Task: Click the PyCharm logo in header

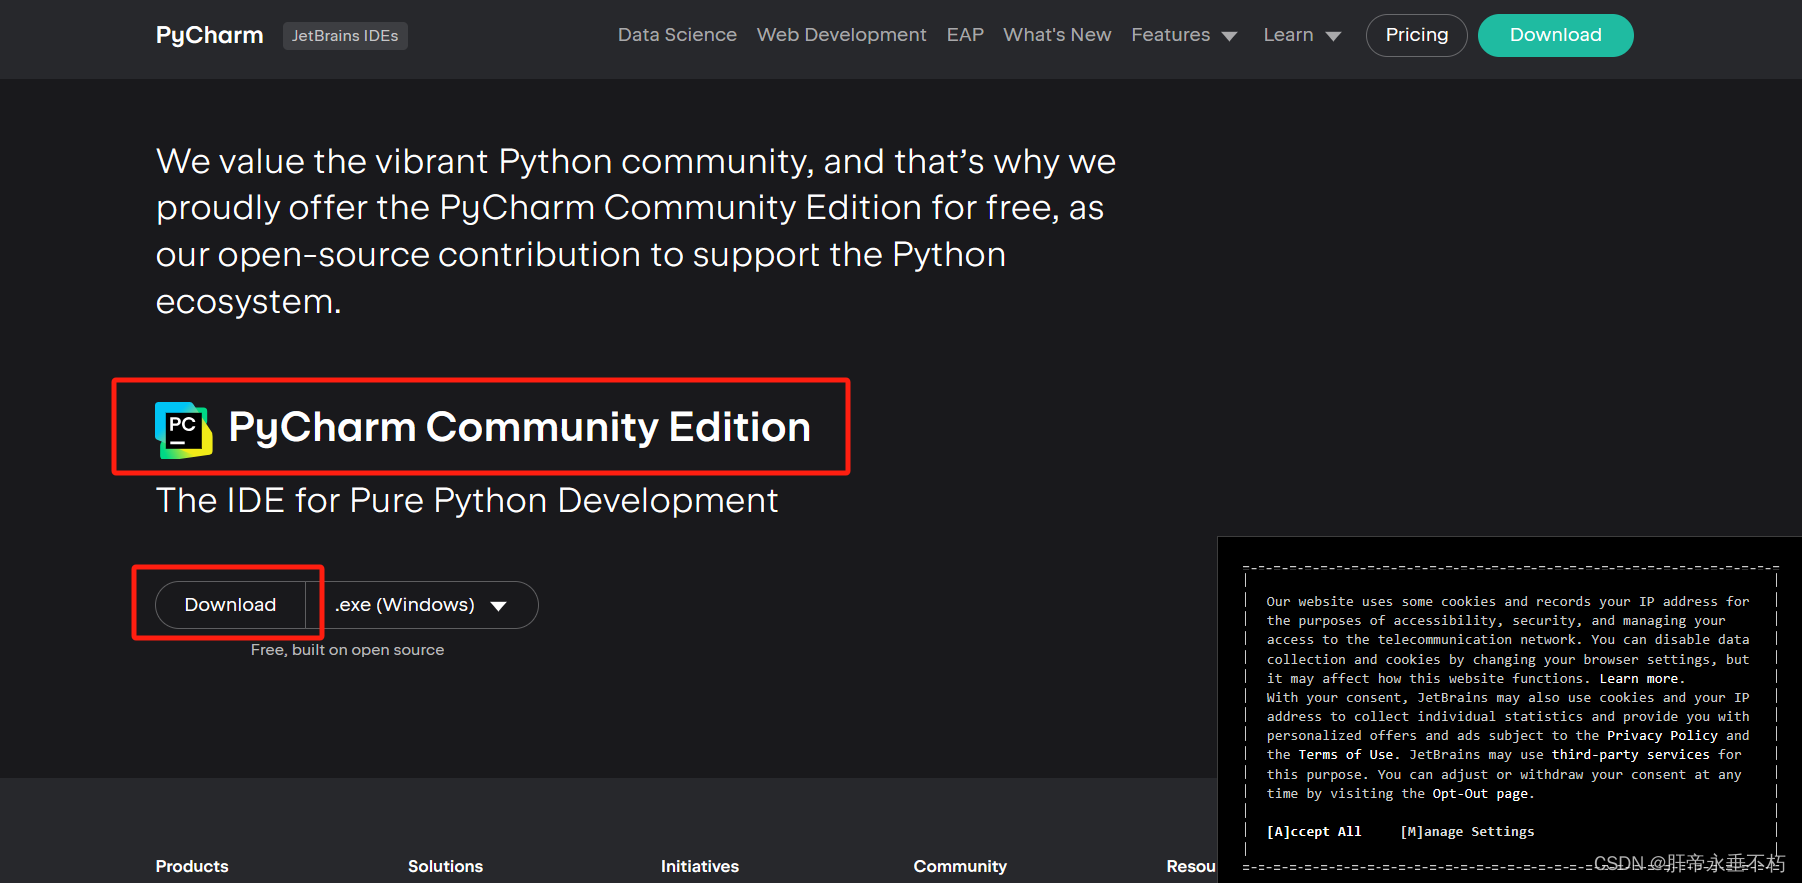Action: coord(209,35)
